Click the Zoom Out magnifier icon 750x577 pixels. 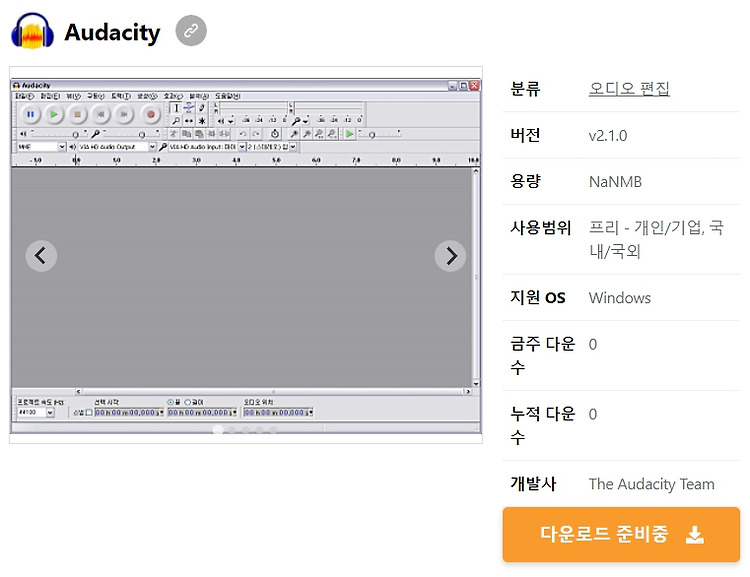click(x=307, y=134)
